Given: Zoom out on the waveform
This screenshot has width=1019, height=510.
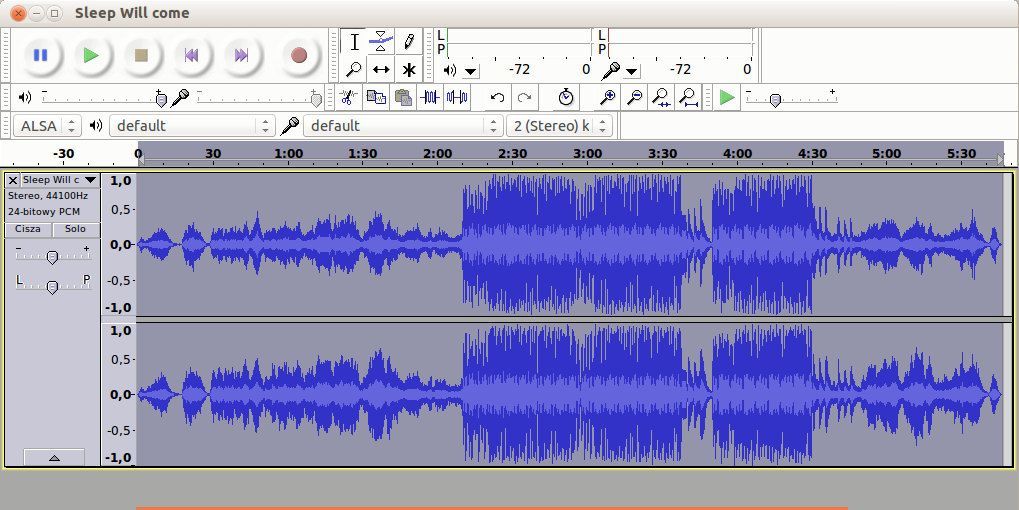Looking at the screenshot, I should click(635, 97).
